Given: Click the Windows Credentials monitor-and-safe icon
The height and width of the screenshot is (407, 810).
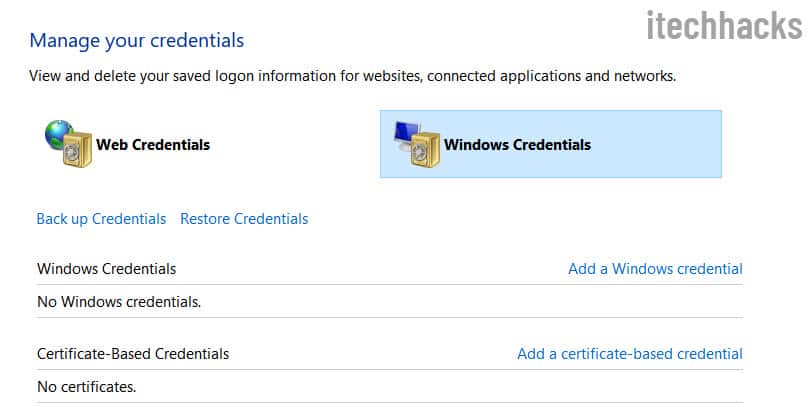Looking at the screenshot, I should click(415, 145).
